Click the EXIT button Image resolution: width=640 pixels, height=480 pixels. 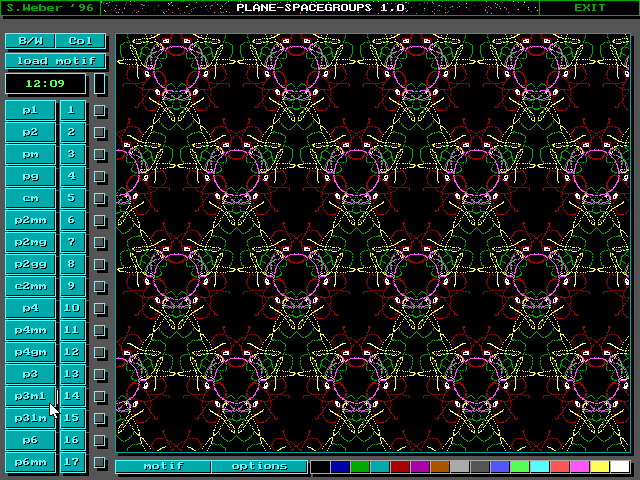(589, 8)
